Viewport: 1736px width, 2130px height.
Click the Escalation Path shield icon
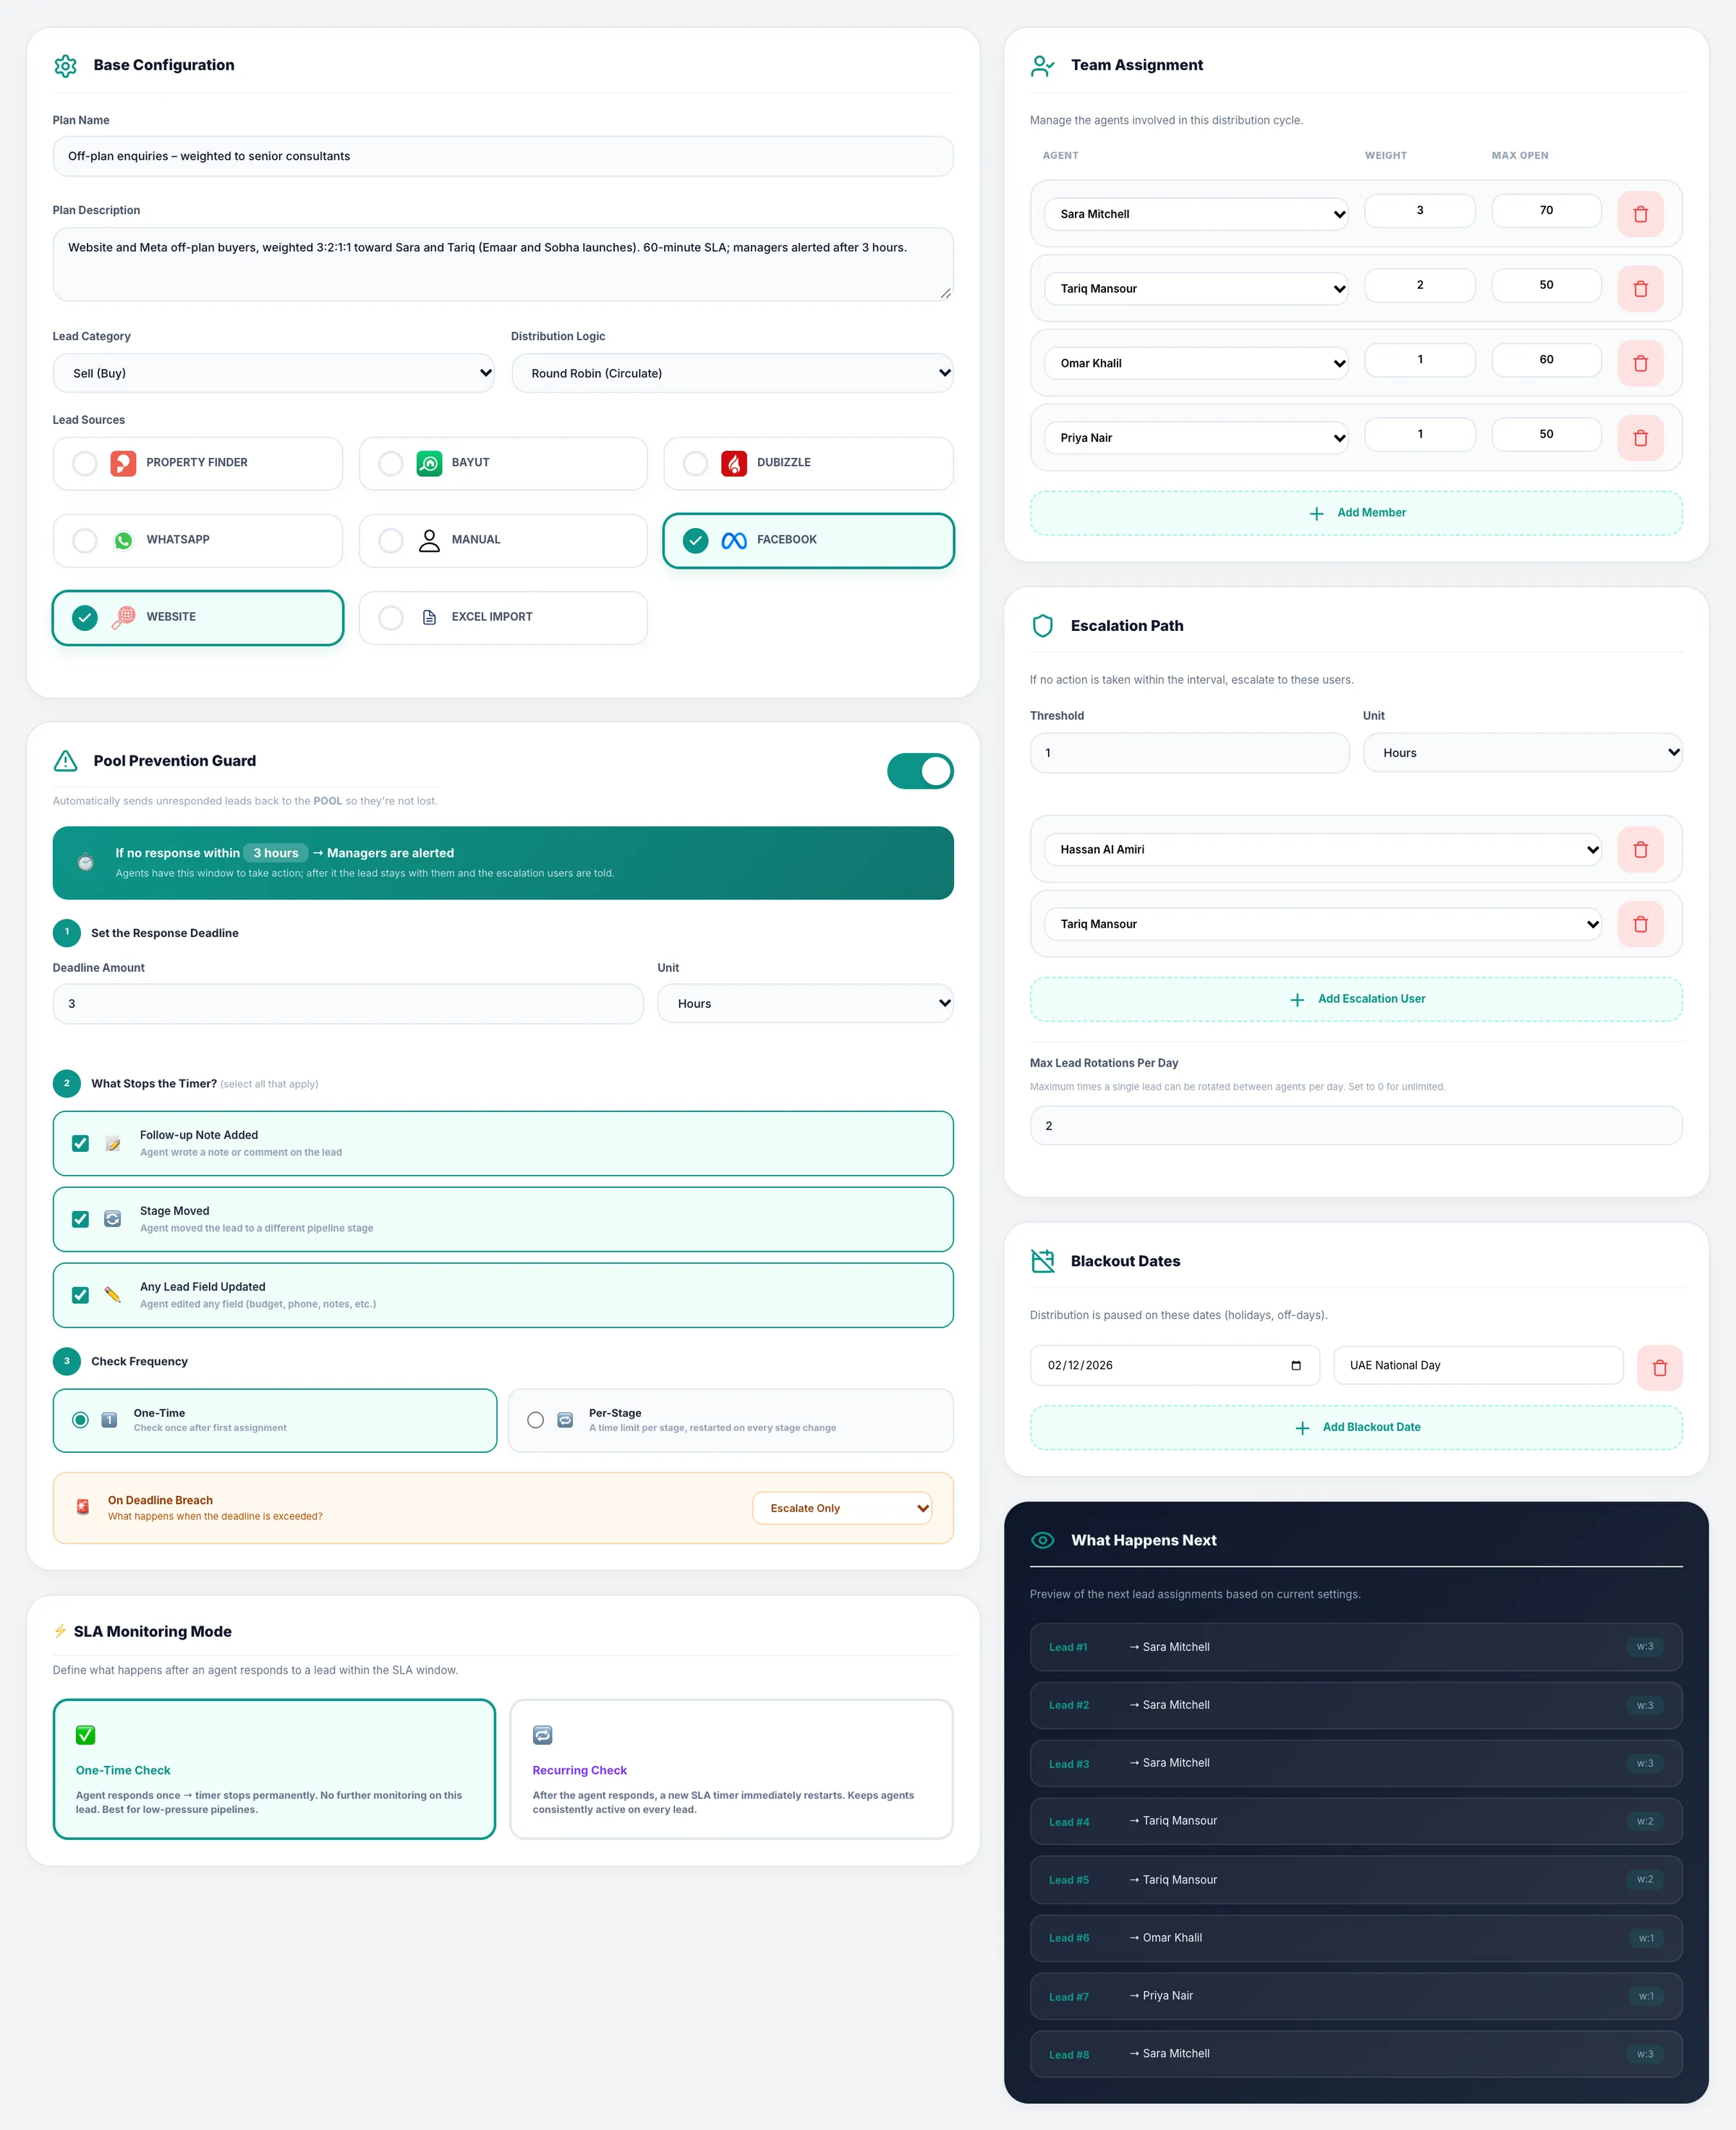1042,626
